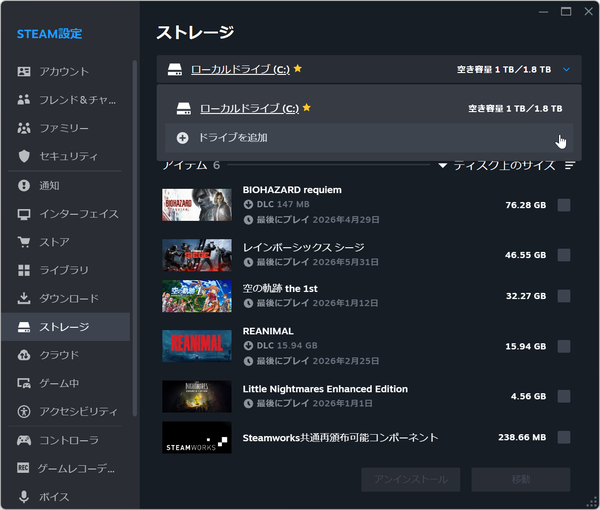The image size is (600, 510).
Task: Click the 移動 button
Action: click(x=521, y=479)
